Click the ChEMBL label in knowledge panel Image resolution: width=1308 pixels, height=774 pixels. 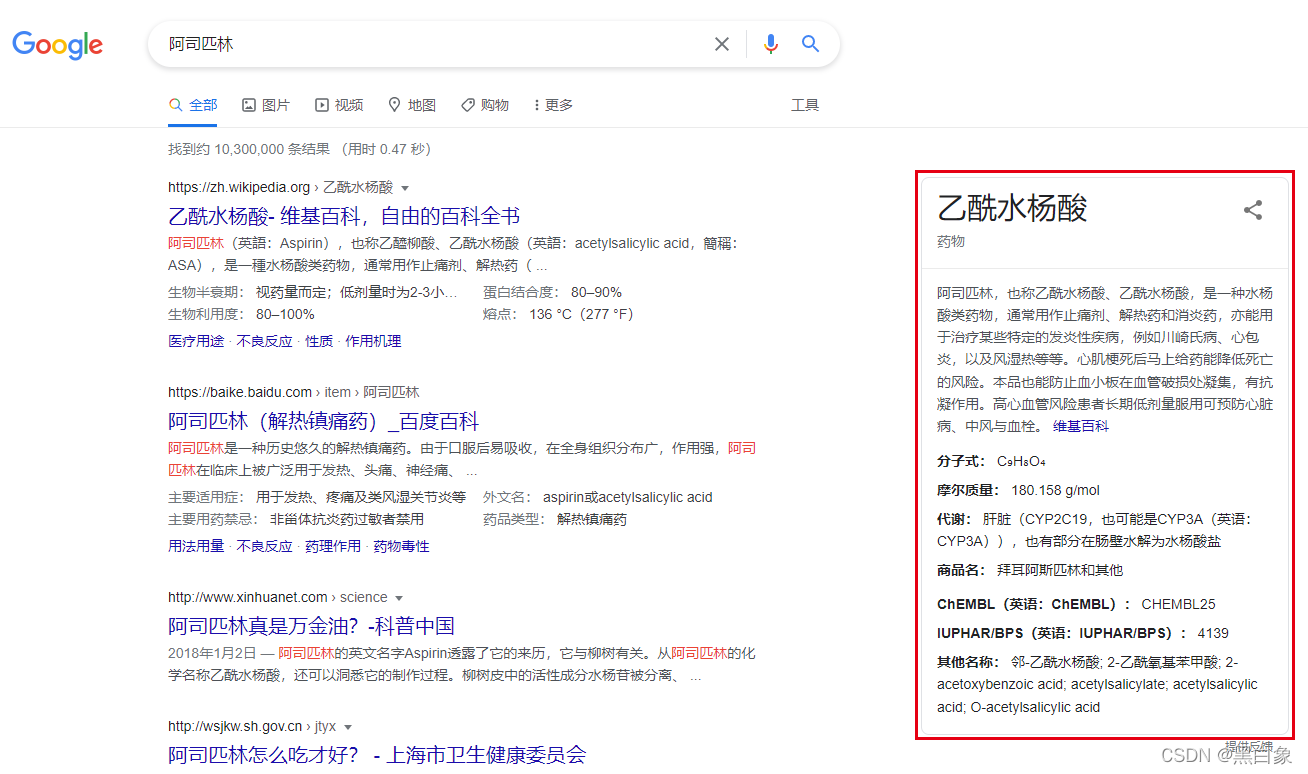click(1034, 604)
